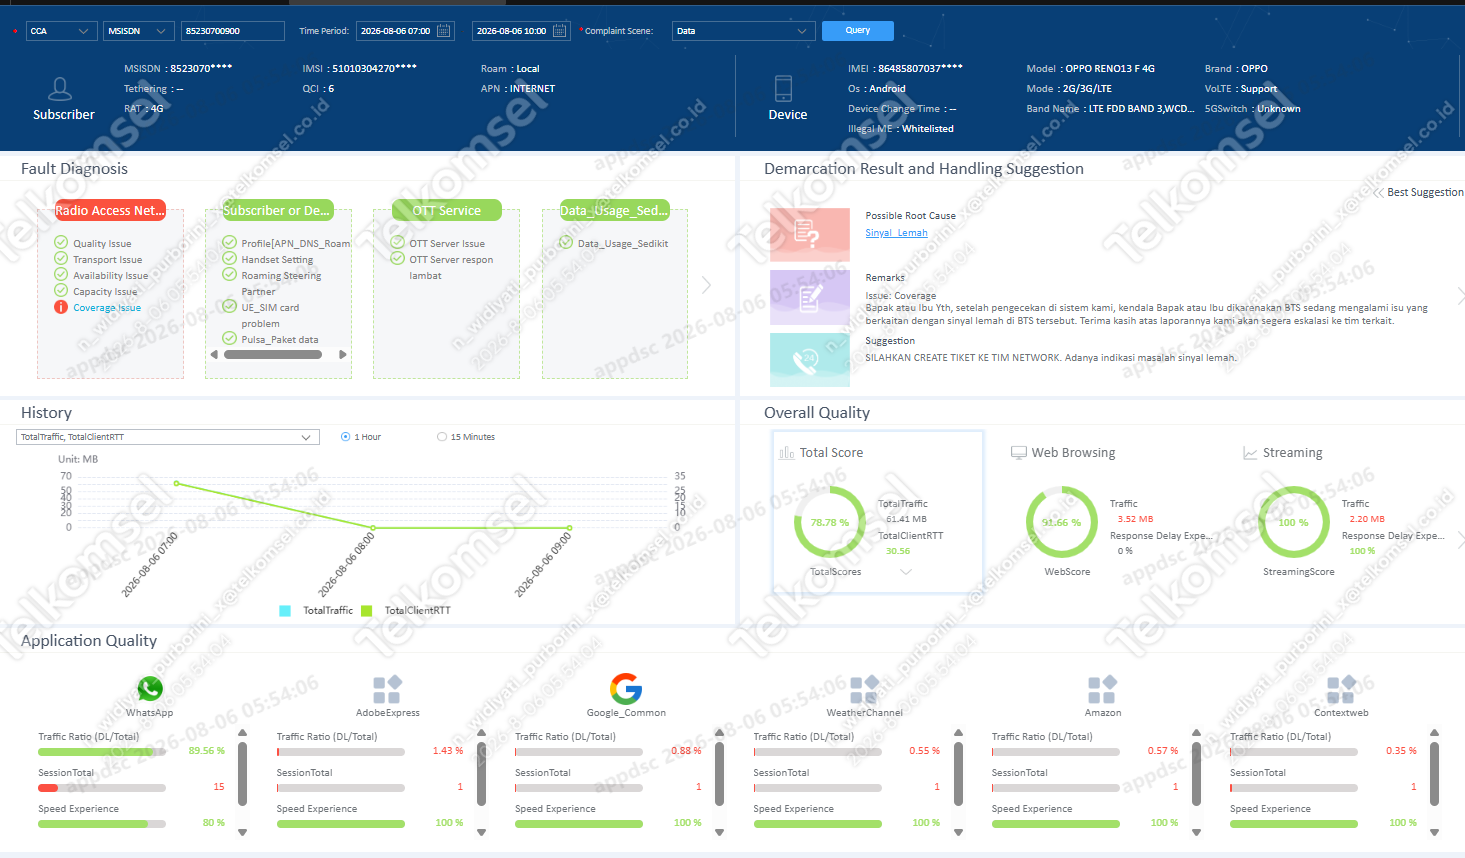
Task: Open the start time calendar icon
Action: click(444, 31)
